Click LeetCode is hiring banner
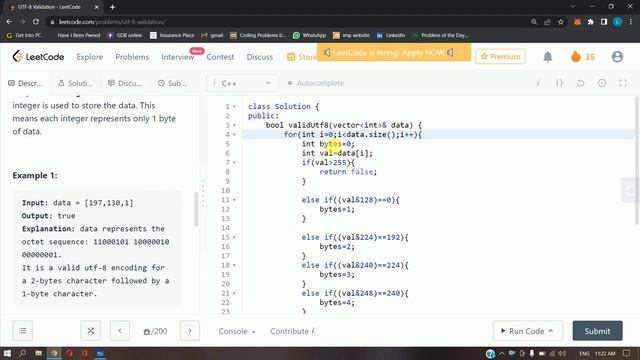 point(393,53)
